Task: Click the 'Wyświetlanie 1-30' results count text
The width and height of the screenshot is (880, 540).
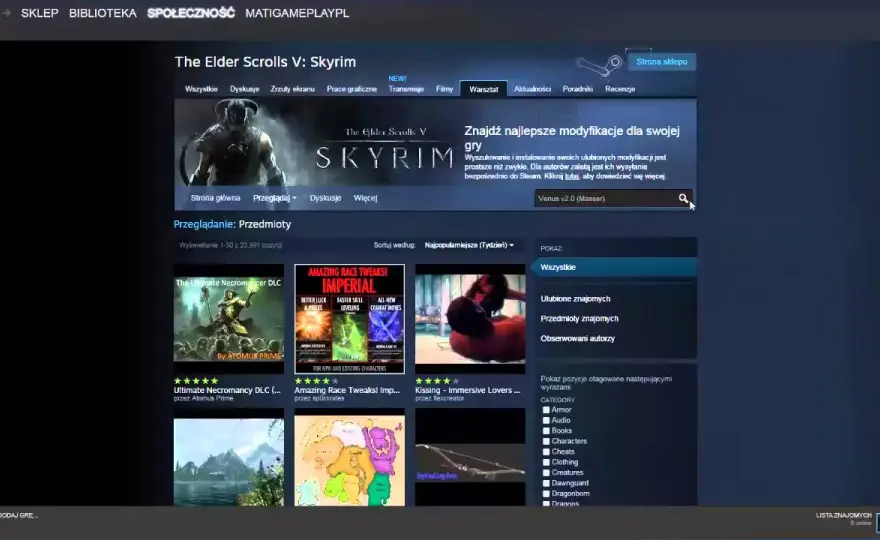Action: pyautogui.click(x=230, y=245)
